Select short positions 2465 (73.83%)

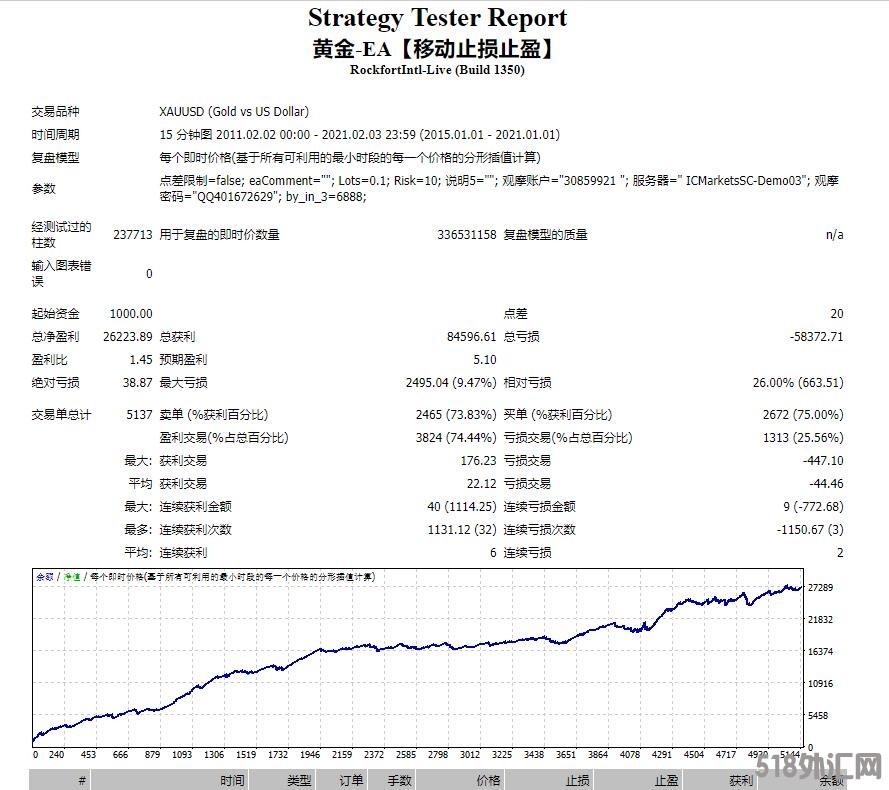pos(456,415)
